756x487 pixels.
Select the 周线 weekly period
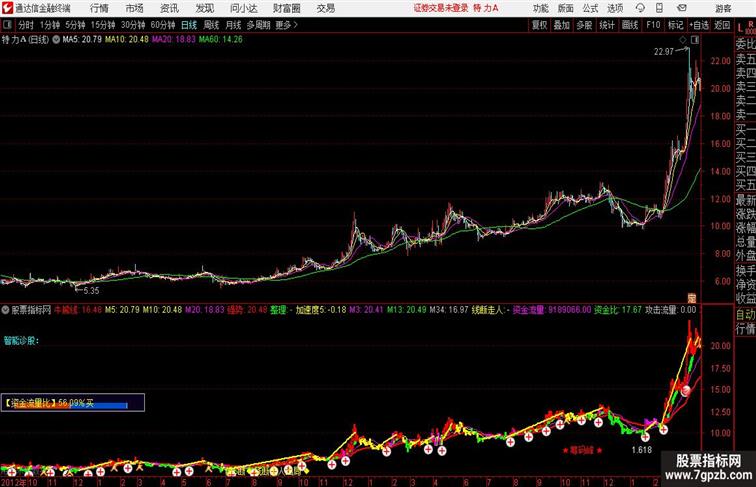[211, 25]
